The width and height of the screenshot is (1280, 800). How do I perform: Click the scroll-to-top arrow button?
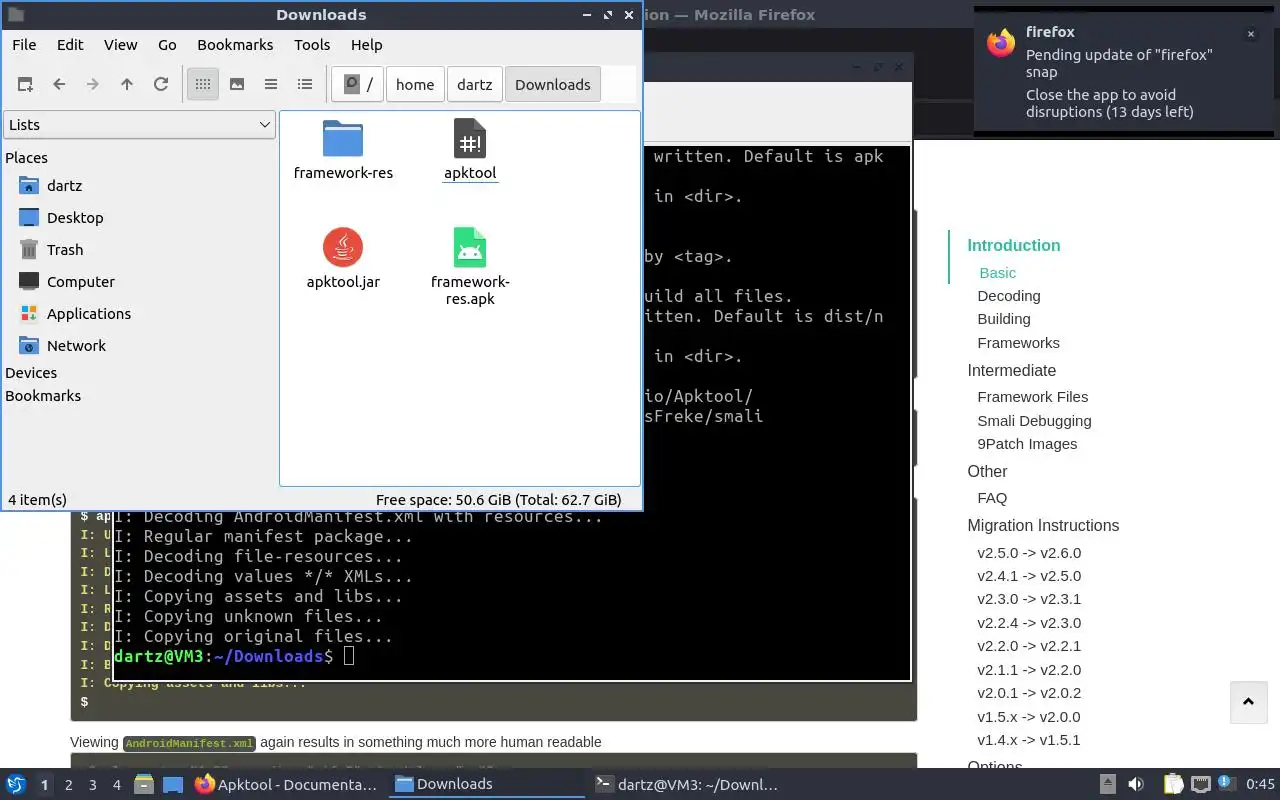(x=1248, y=702)
